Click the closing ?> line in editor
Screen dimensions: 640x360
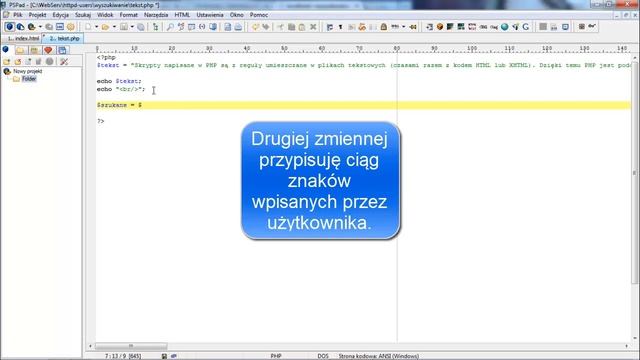[x=100, y=121]
